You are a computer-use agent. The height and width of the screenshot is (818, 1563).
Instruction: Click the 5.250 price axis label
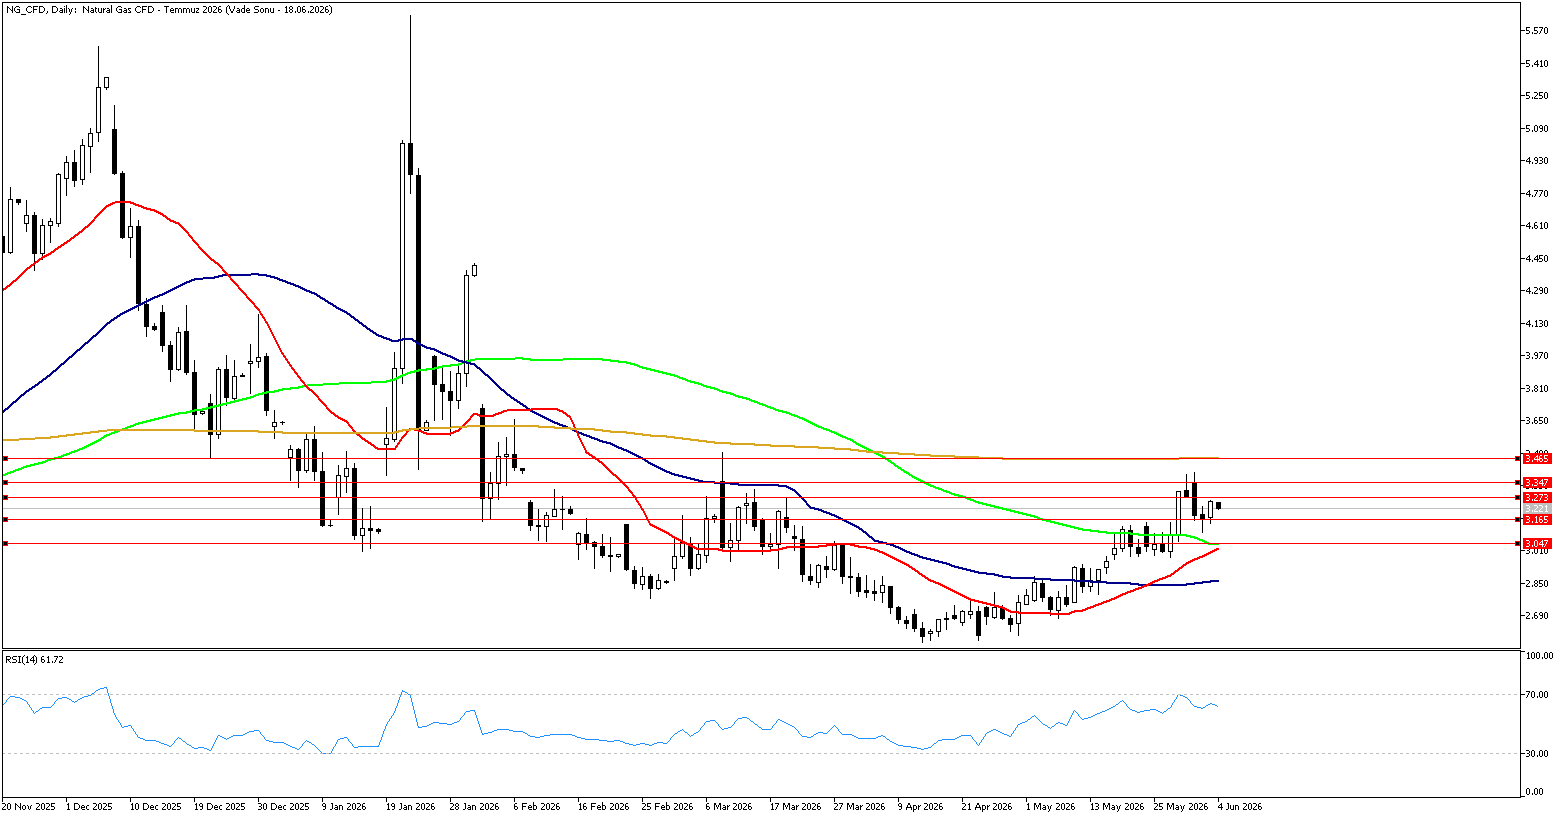coord(1537,96)
